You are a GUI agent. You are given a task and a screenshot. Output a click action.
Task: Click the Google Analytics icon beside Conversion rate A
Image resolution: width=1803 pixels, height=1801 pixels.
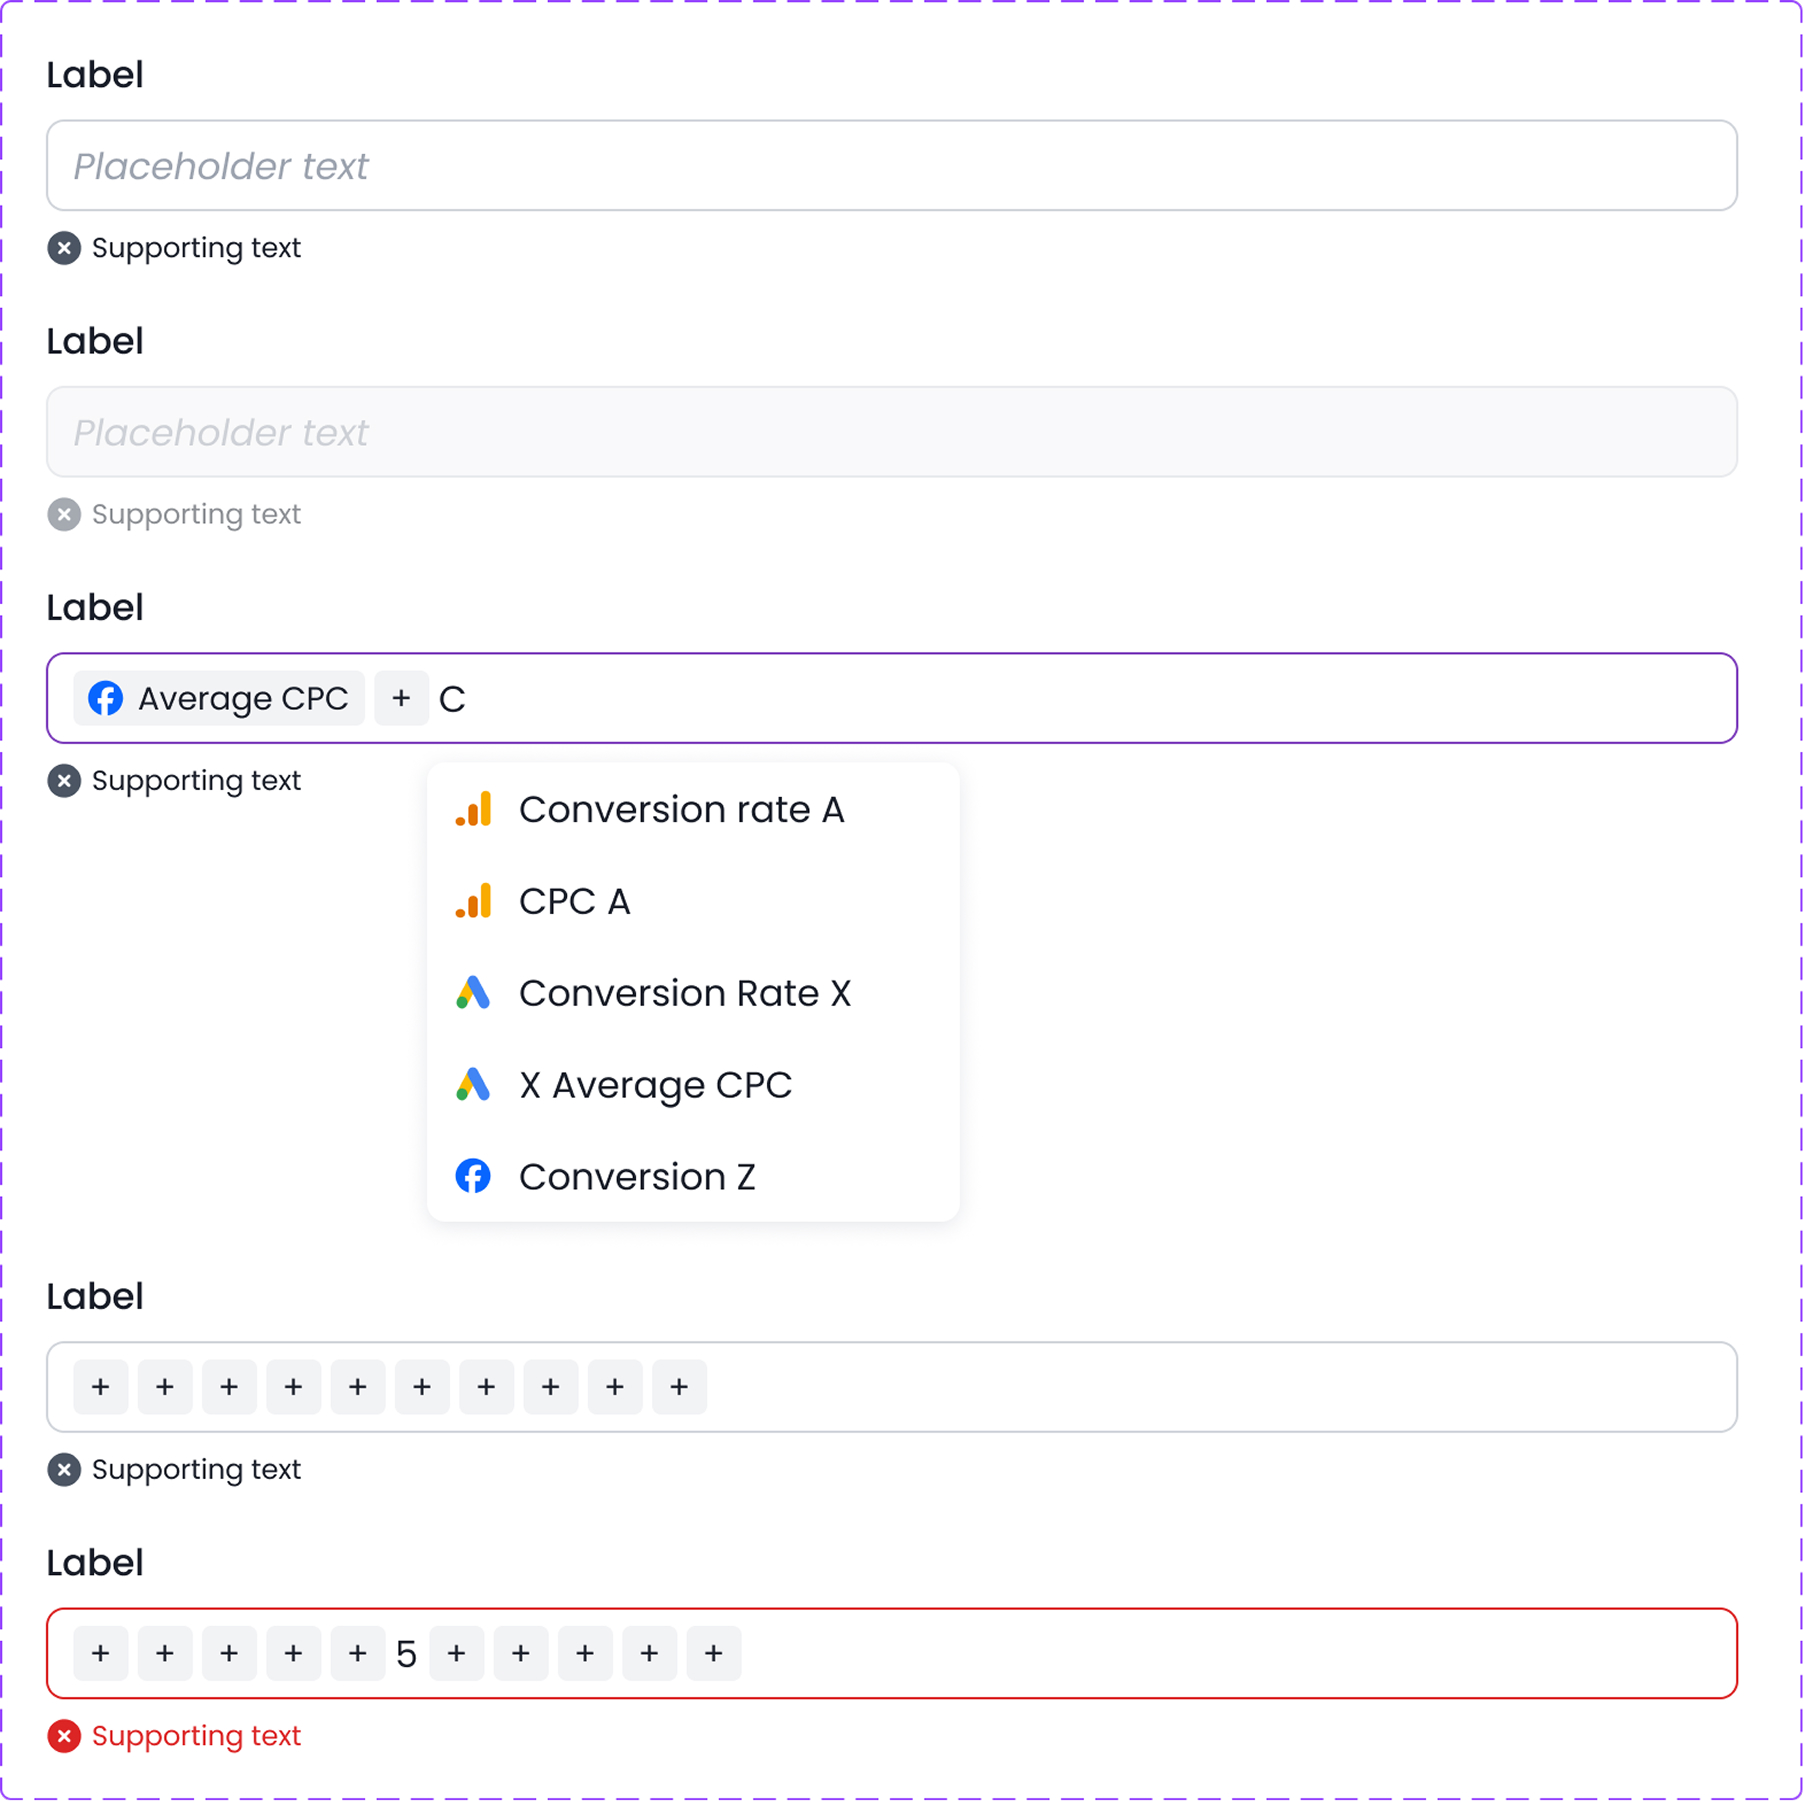point(474,810)
